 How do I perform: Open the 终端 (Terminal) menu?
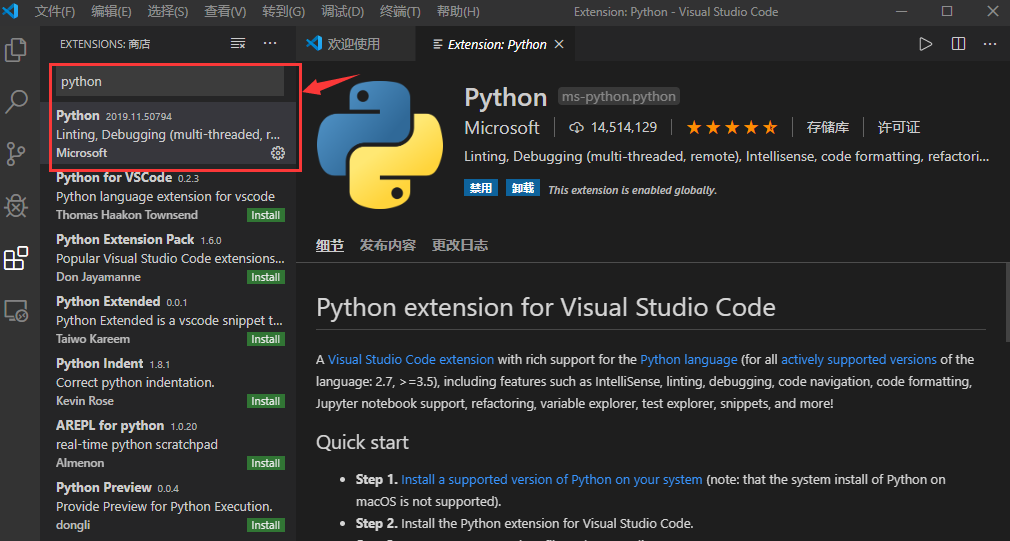pos(401,11)
